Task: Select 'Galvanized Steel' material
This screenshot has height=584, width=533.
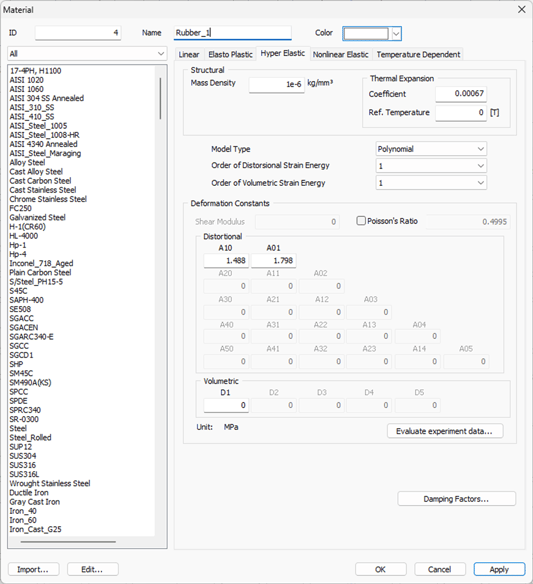Action: (38, 218)
